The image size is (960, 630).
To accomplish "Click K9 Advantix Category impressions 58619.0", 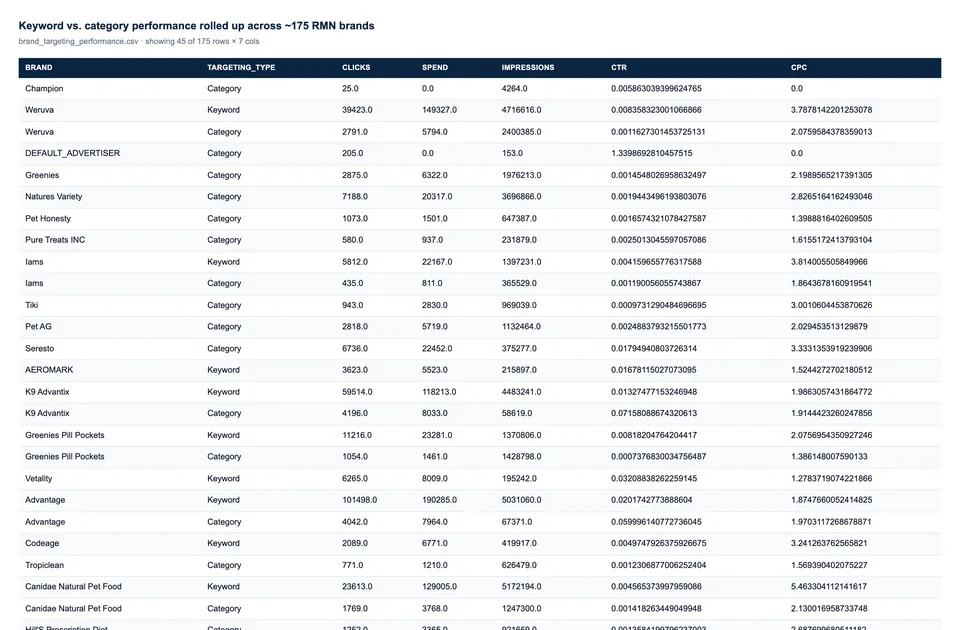I will click(517, 413).
